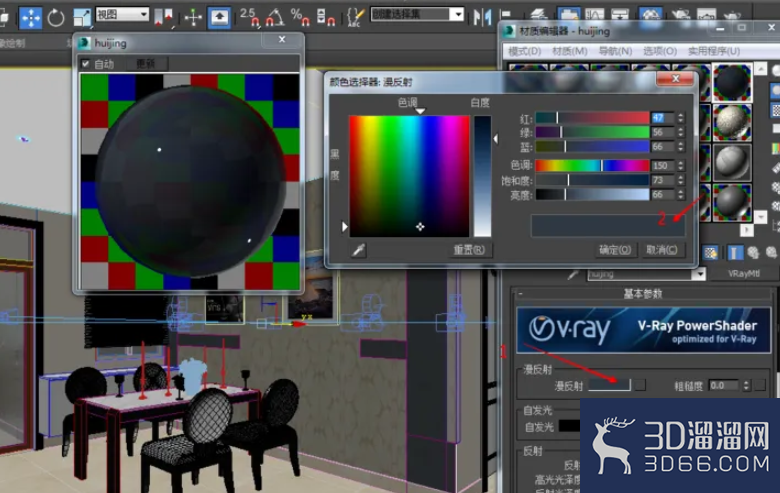Screen dimensions: 780x493
Task: Click the diffuse map button next to 漫反射 swatch
Action: tap(641, 385)
